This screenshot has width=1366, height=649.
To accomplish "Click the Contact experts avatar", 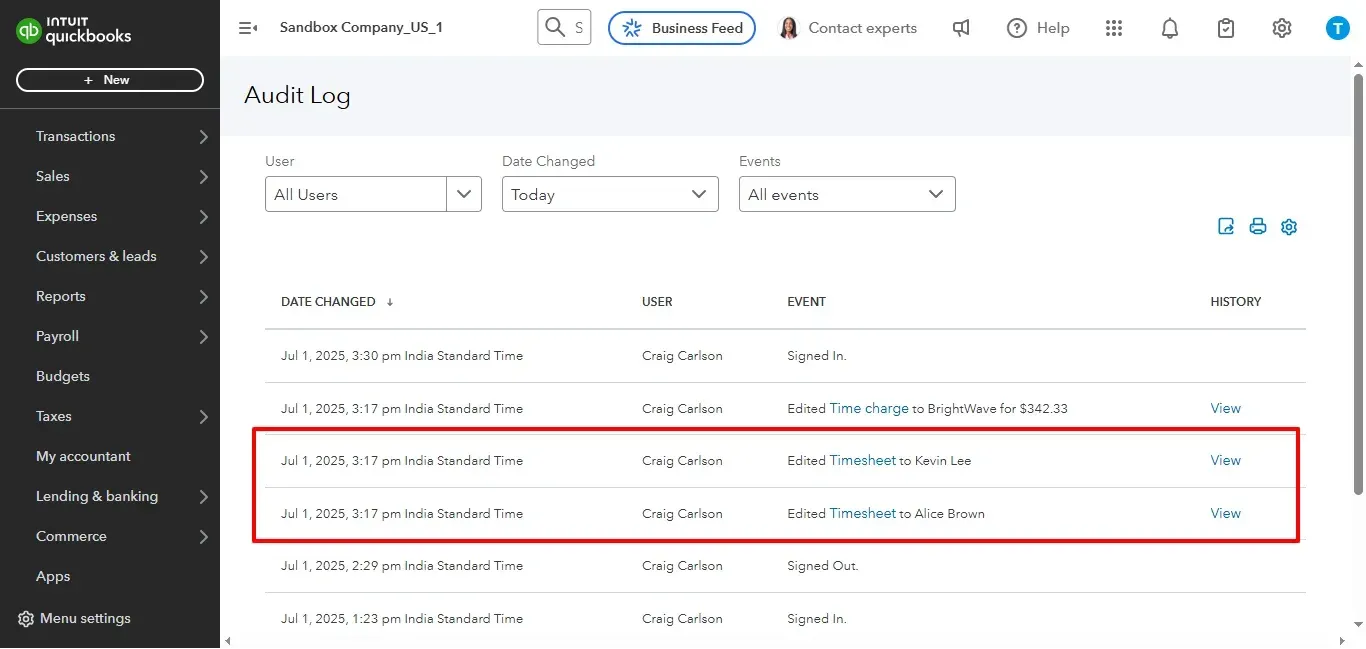I will [789, 28].
